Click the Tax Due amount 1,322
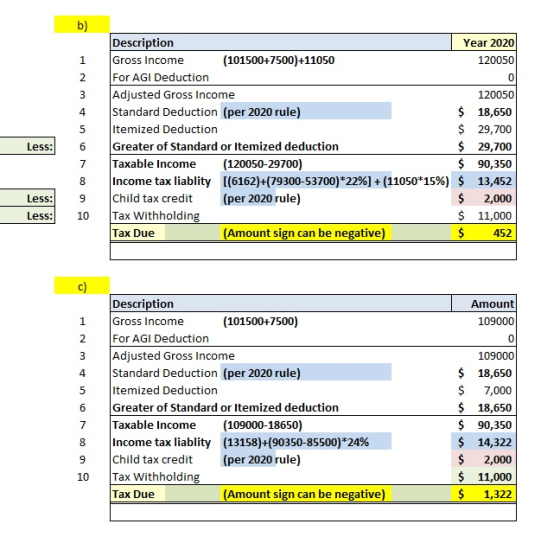Screen dimensions: 560x543 click(484, 494)
